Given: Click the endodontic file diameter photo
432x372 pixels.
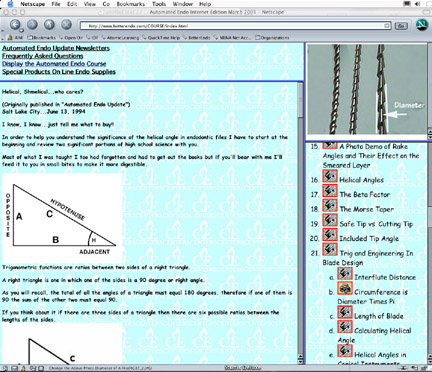Looking at the screenshot, I should [367, 89].
